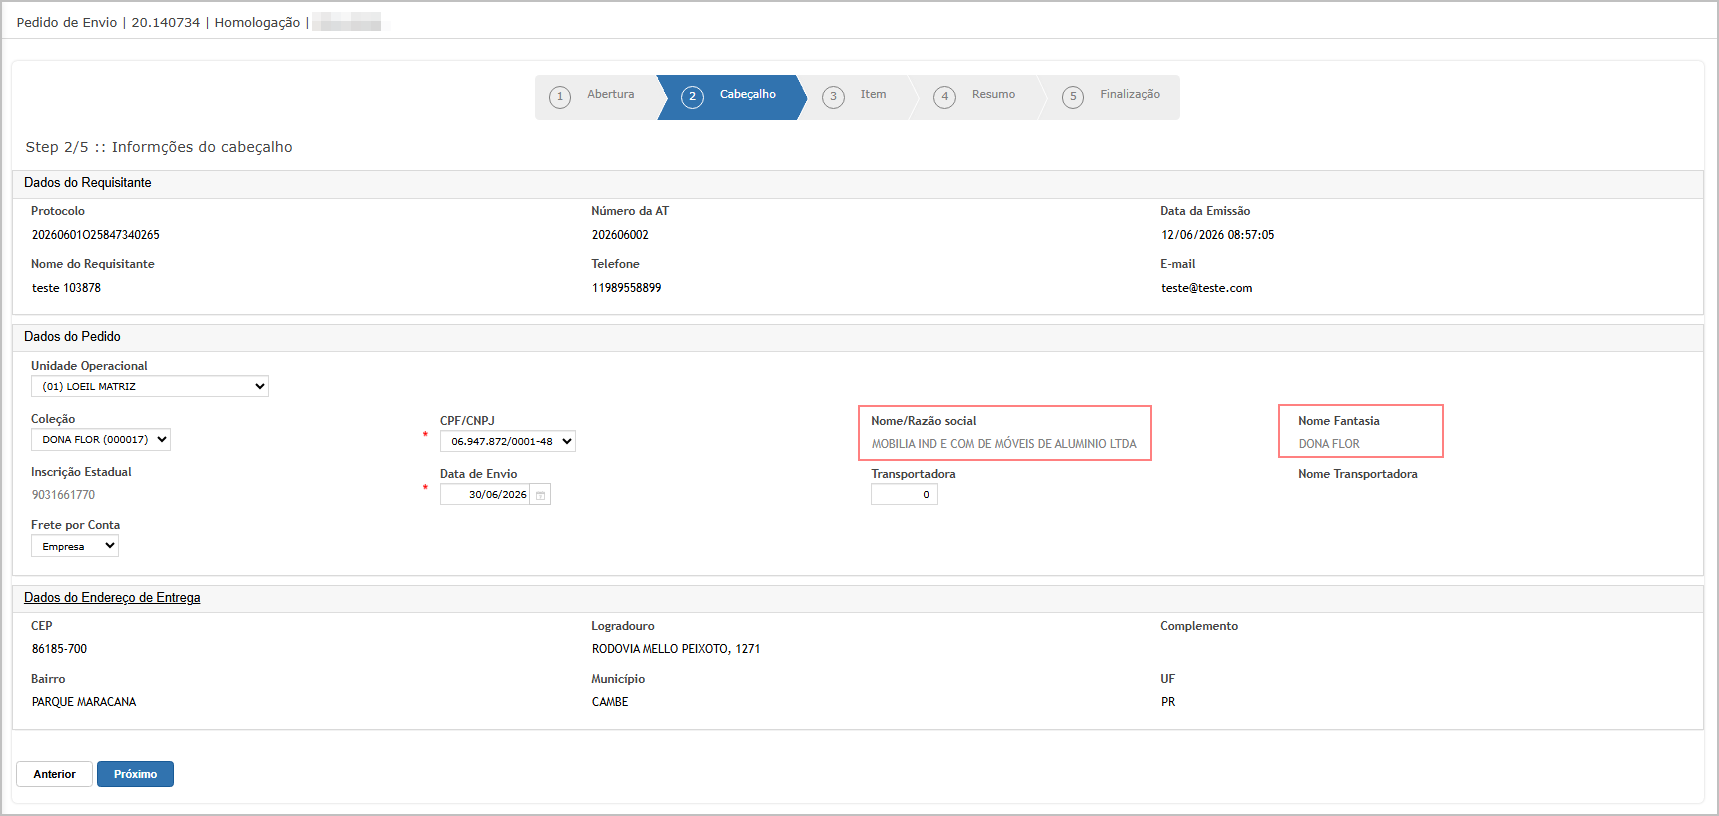Go to step 5 Finalização
1719x816 pixels.
point(1111,97)
